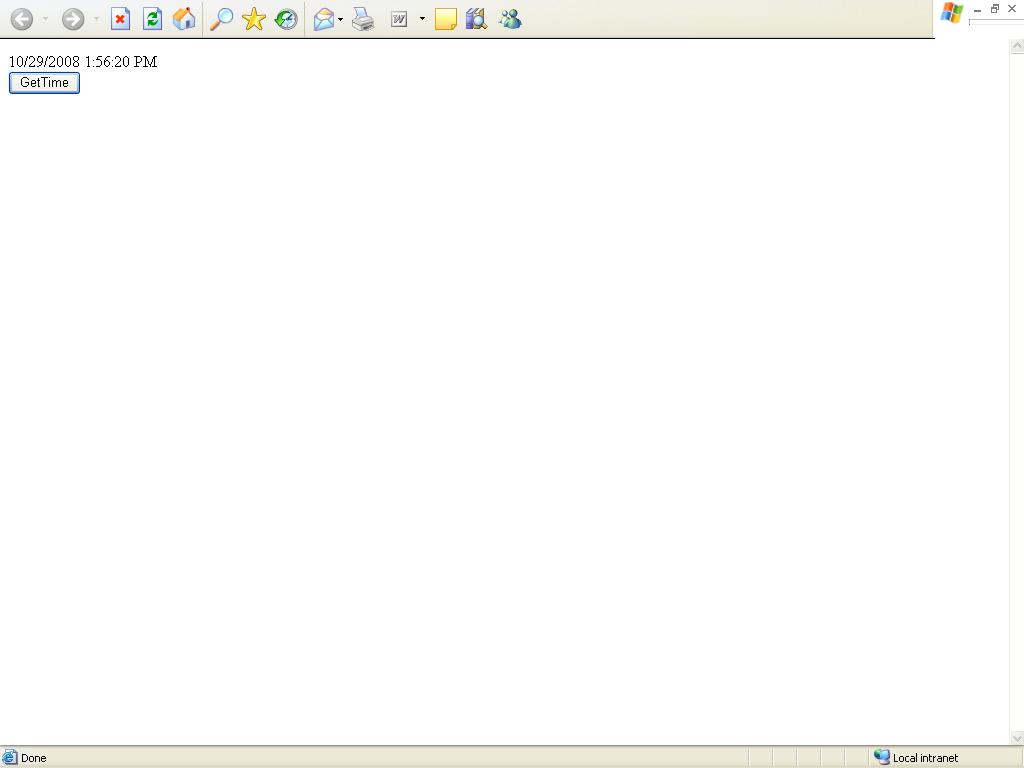The image size is (1024, 768).
Task: Open Search with magnifying glass icon
Action: [221, 19]
